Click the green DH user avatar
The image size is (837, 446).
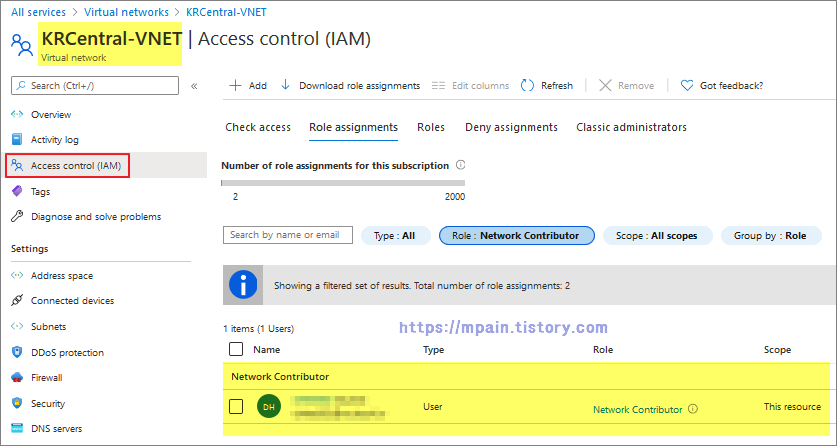pyautogui.click(x=269, y=407)
